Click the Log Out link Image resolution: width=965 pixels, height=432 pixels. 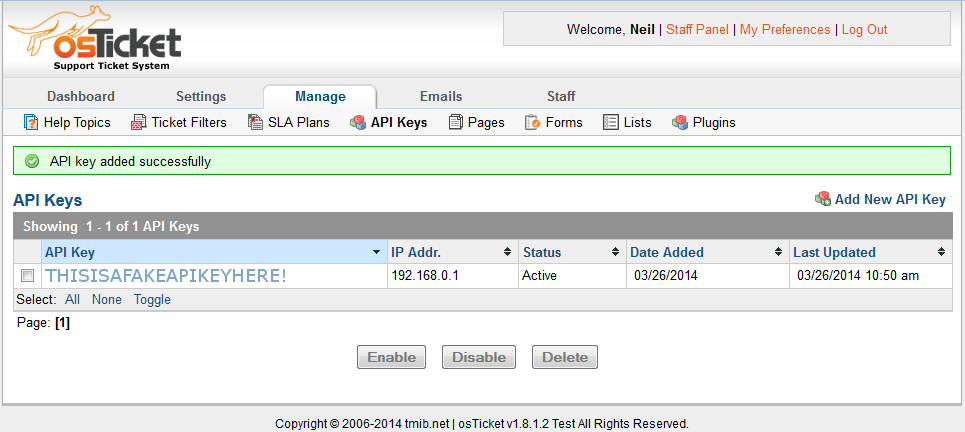click(x=865, y=30)
